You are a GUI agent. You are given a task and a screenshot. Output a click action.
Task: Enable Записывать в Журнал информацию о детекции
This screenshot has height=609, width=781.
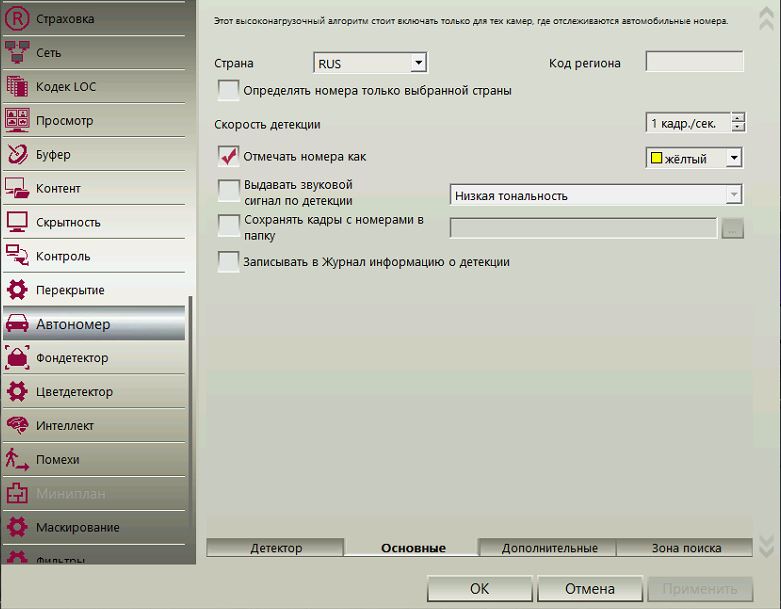(x=229, y=262)
